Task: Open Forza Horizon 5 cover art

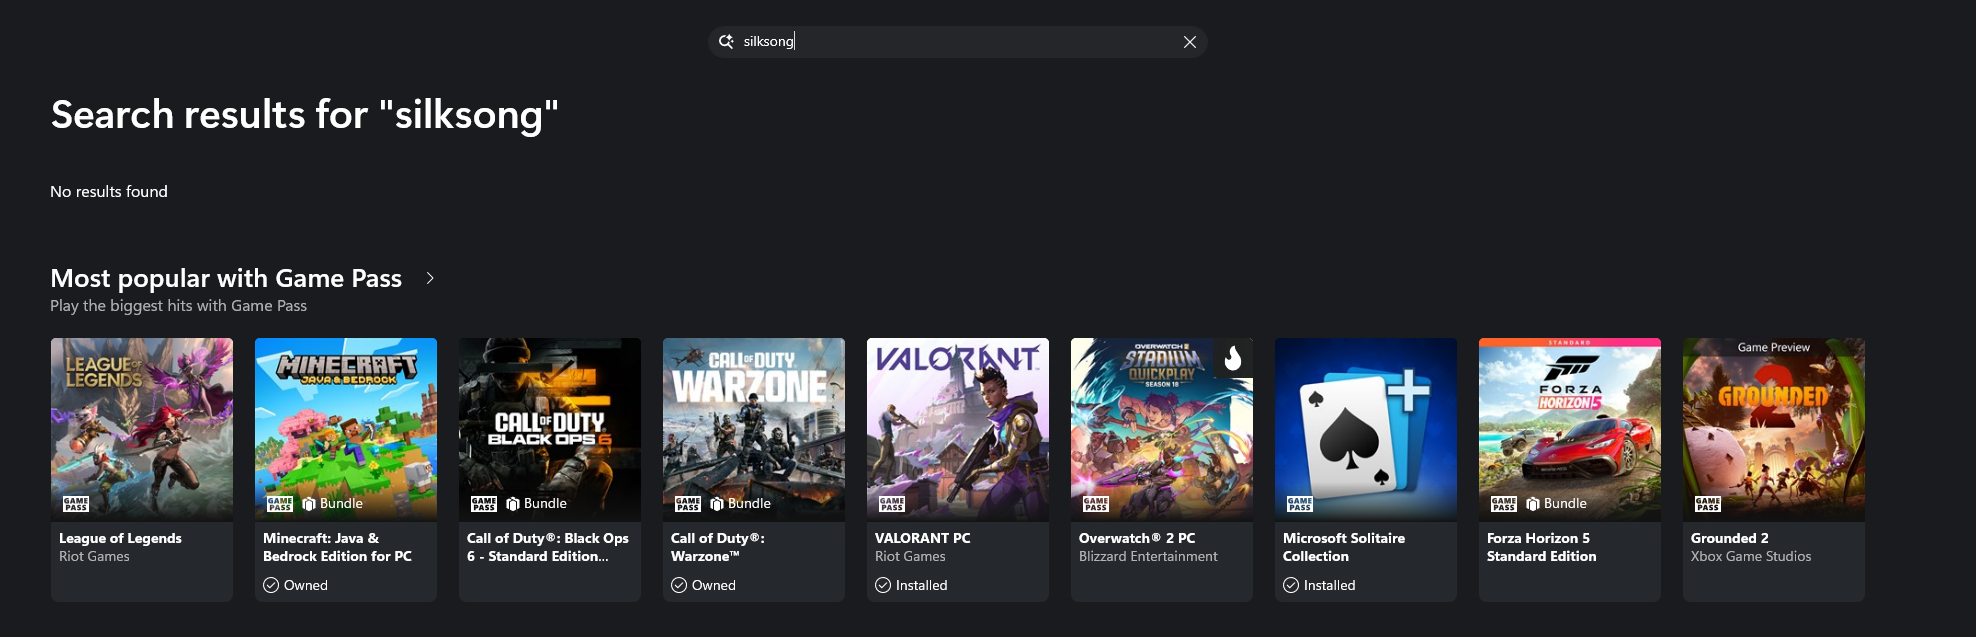Action: click(x=1570, y=429)
